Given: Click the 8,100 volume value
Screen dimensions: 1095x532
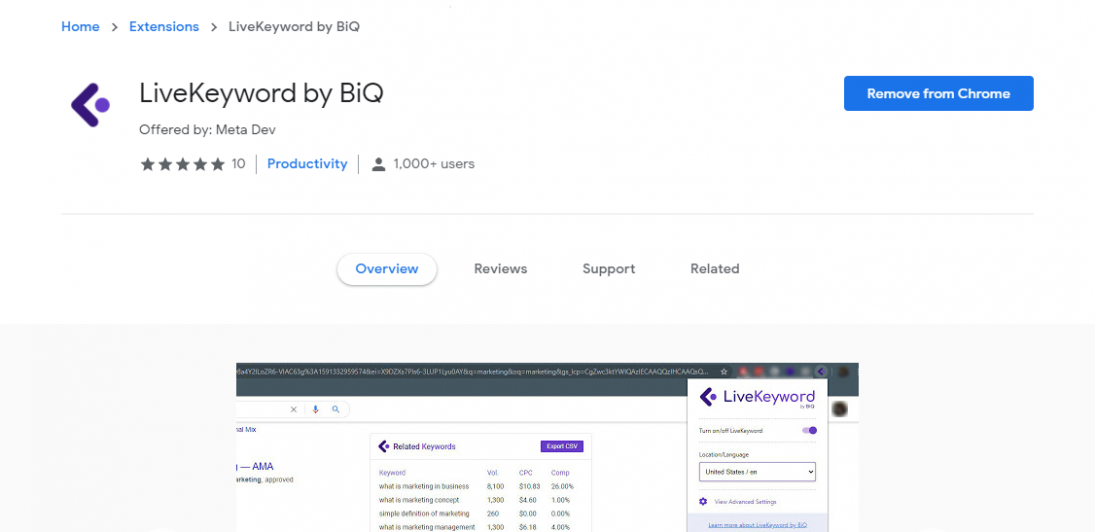Looking at the screenshot, I should pos(494,487).
